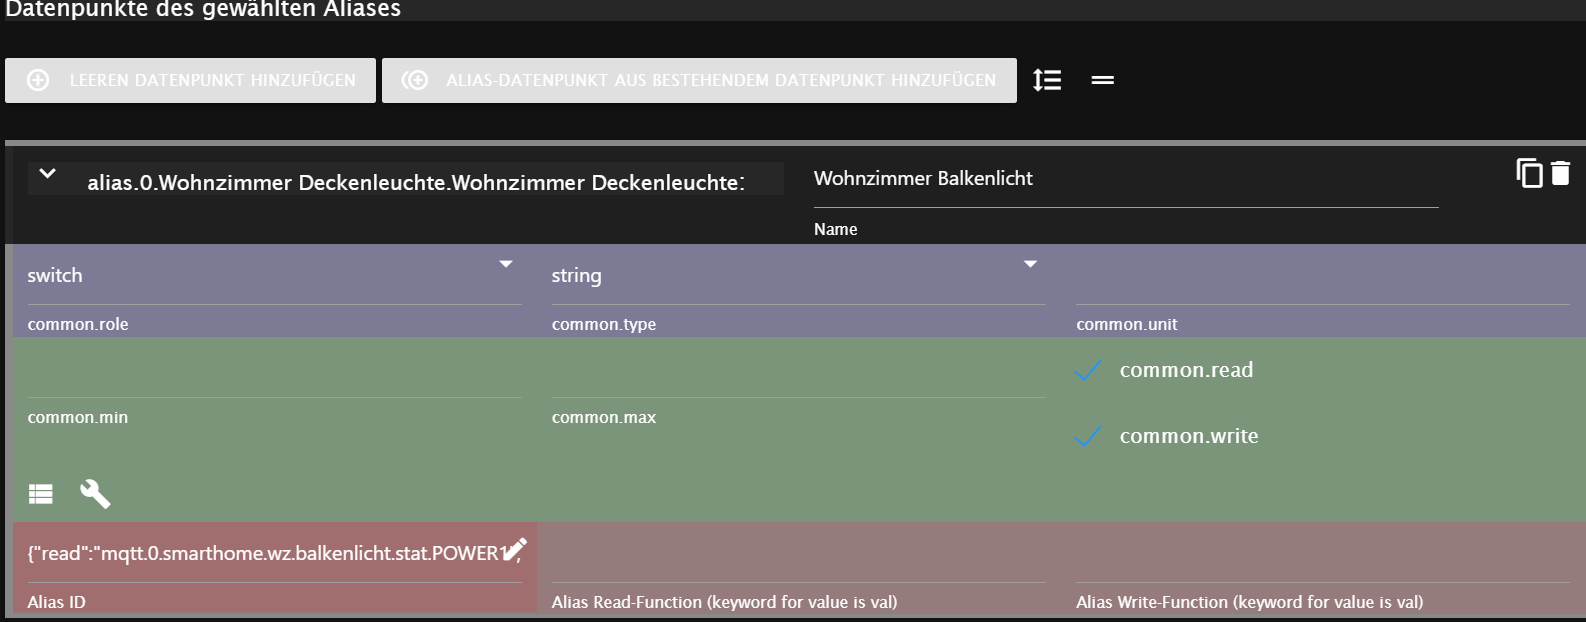Click the line-spacing expand rows icon

pyautogui.click(x=1047, y=80)
